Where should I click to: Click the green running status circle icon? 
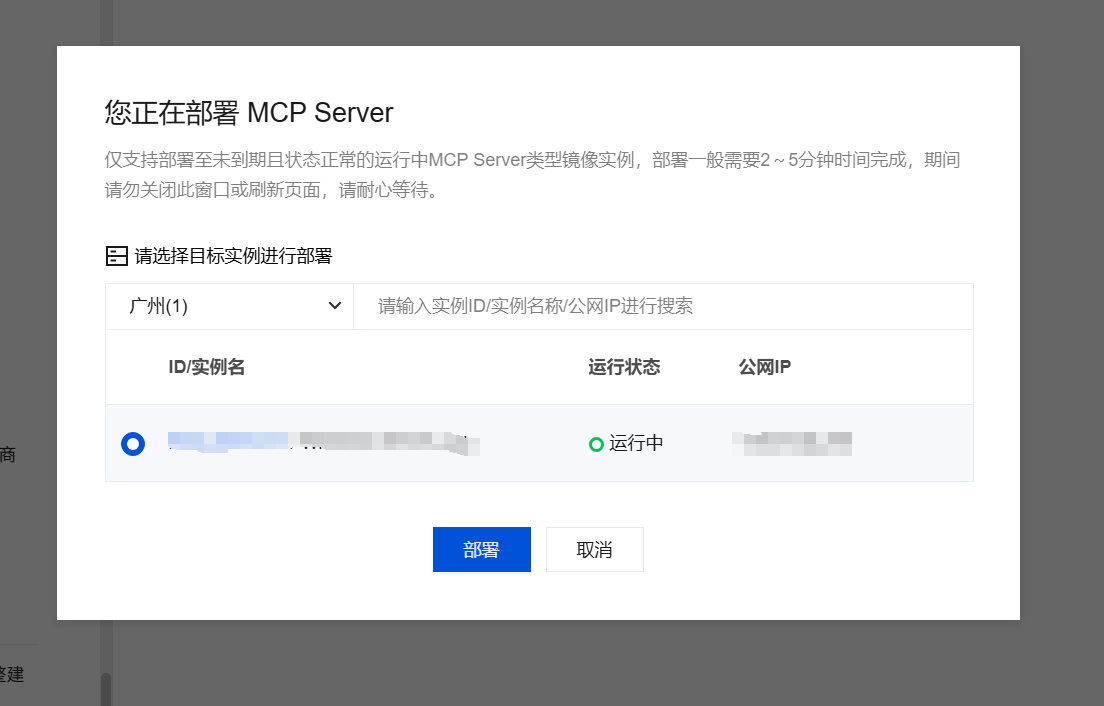[x=596, y=443]
